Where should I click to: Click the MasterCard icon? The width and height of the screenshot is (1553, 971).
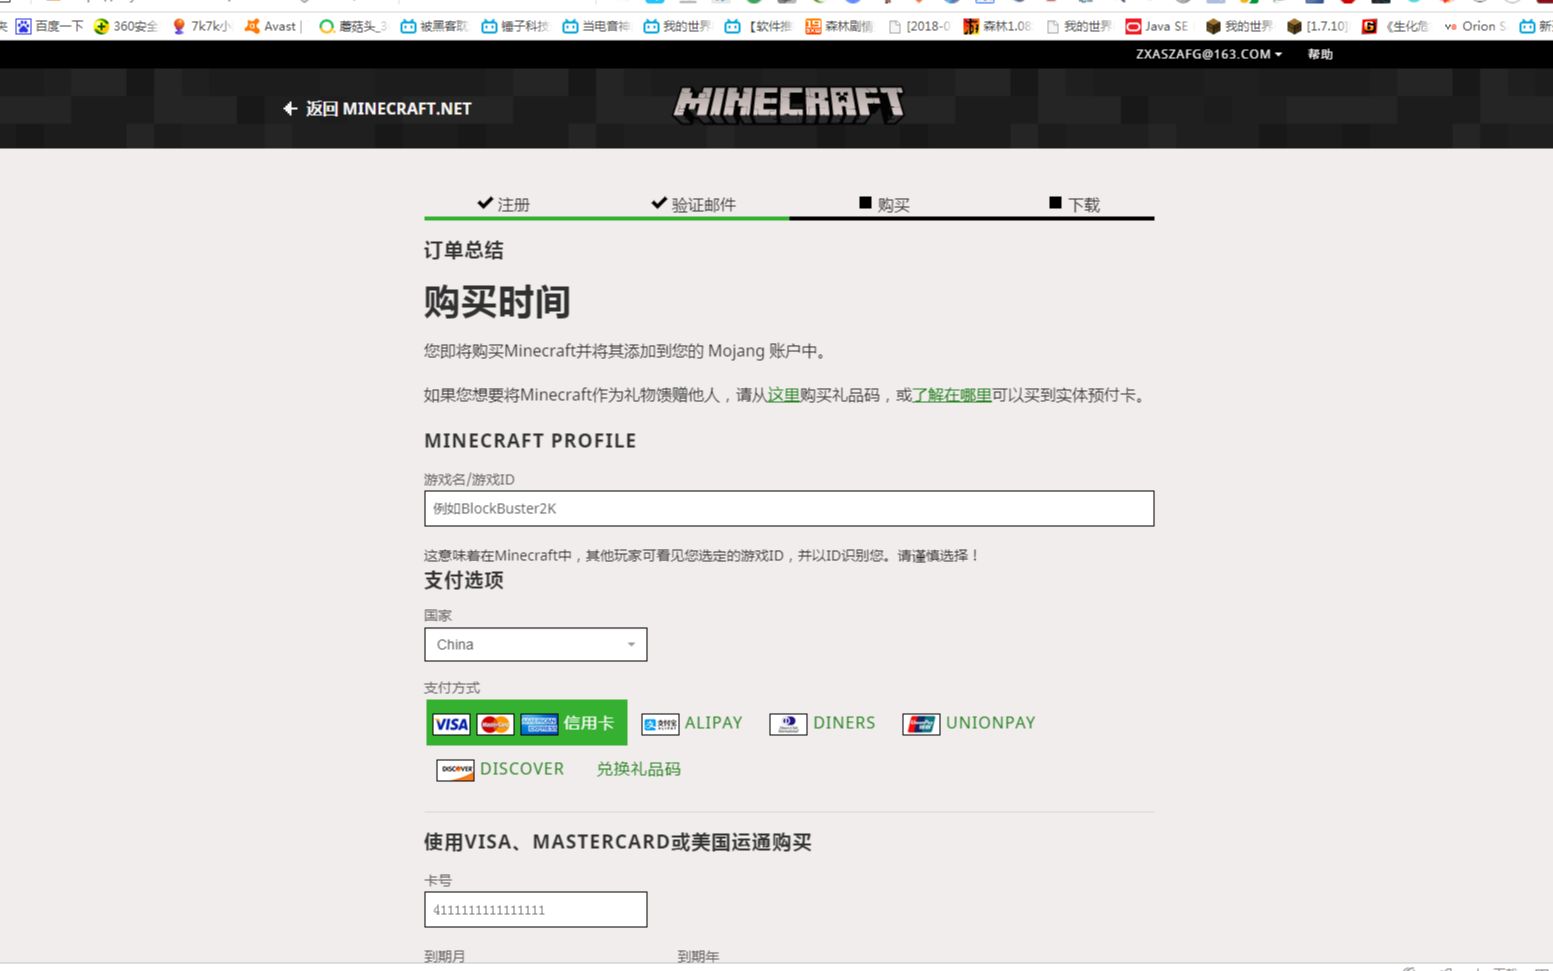point(495,724)
